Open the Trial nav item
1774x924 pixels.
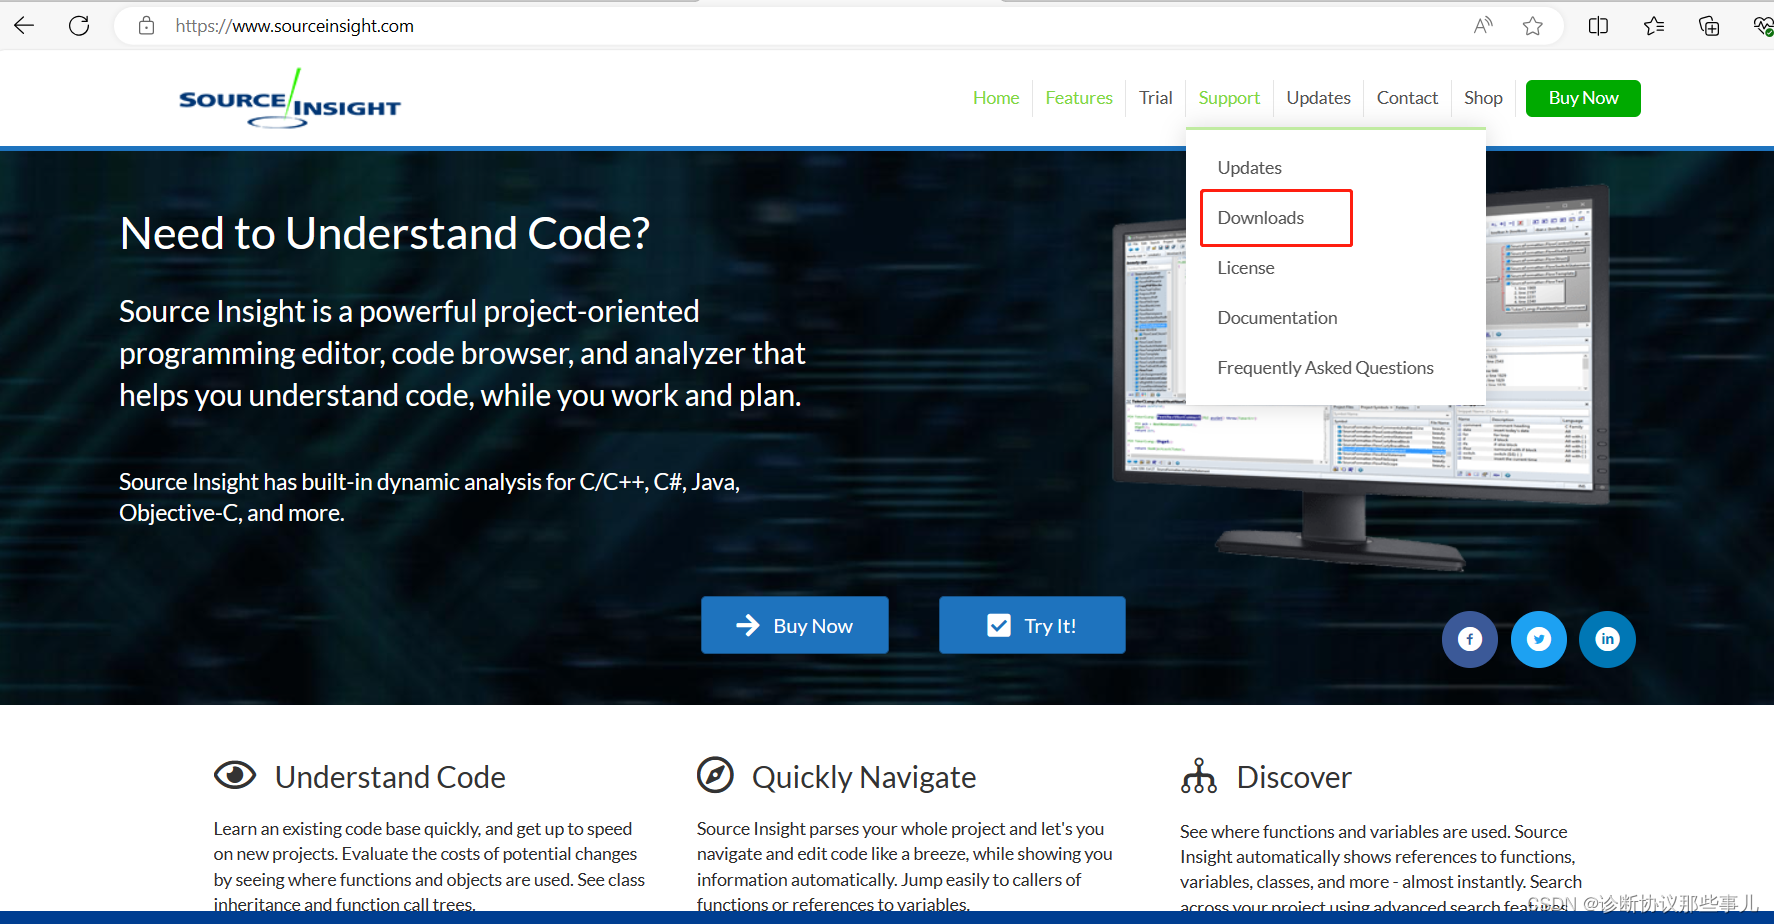[1155, 98]
